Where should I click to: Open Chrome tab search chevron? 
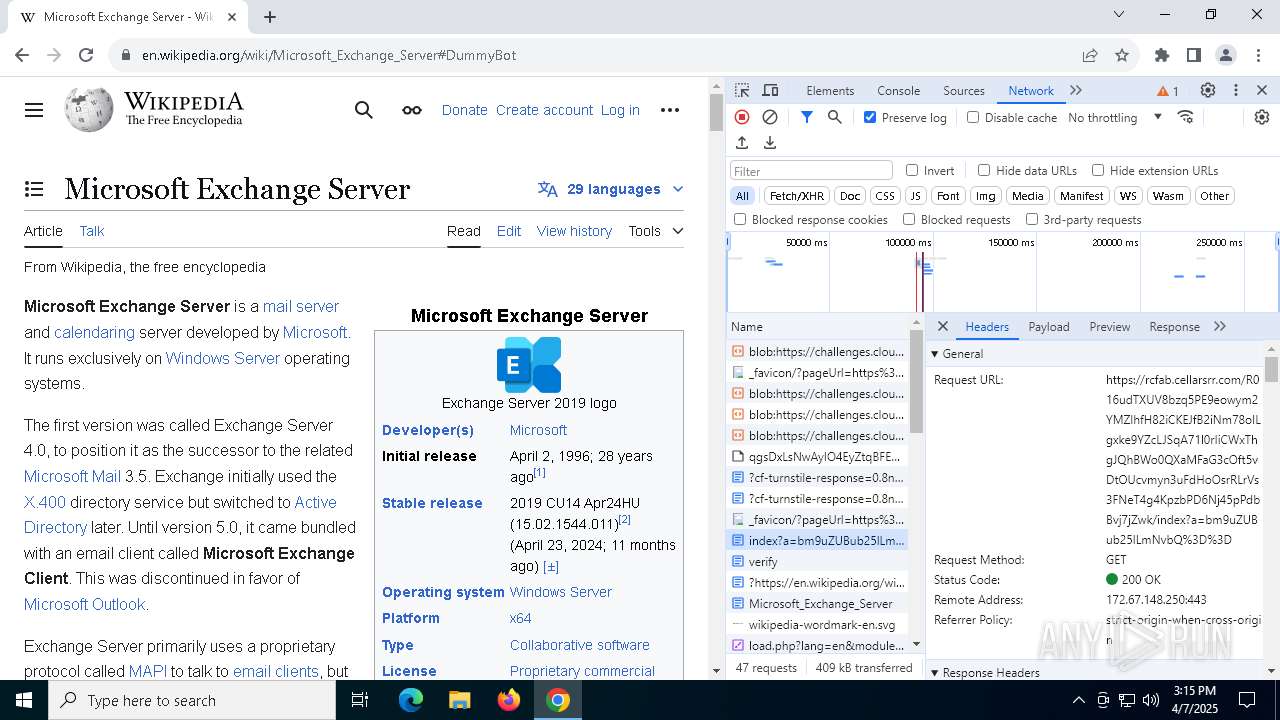(x=1119, y=15)
